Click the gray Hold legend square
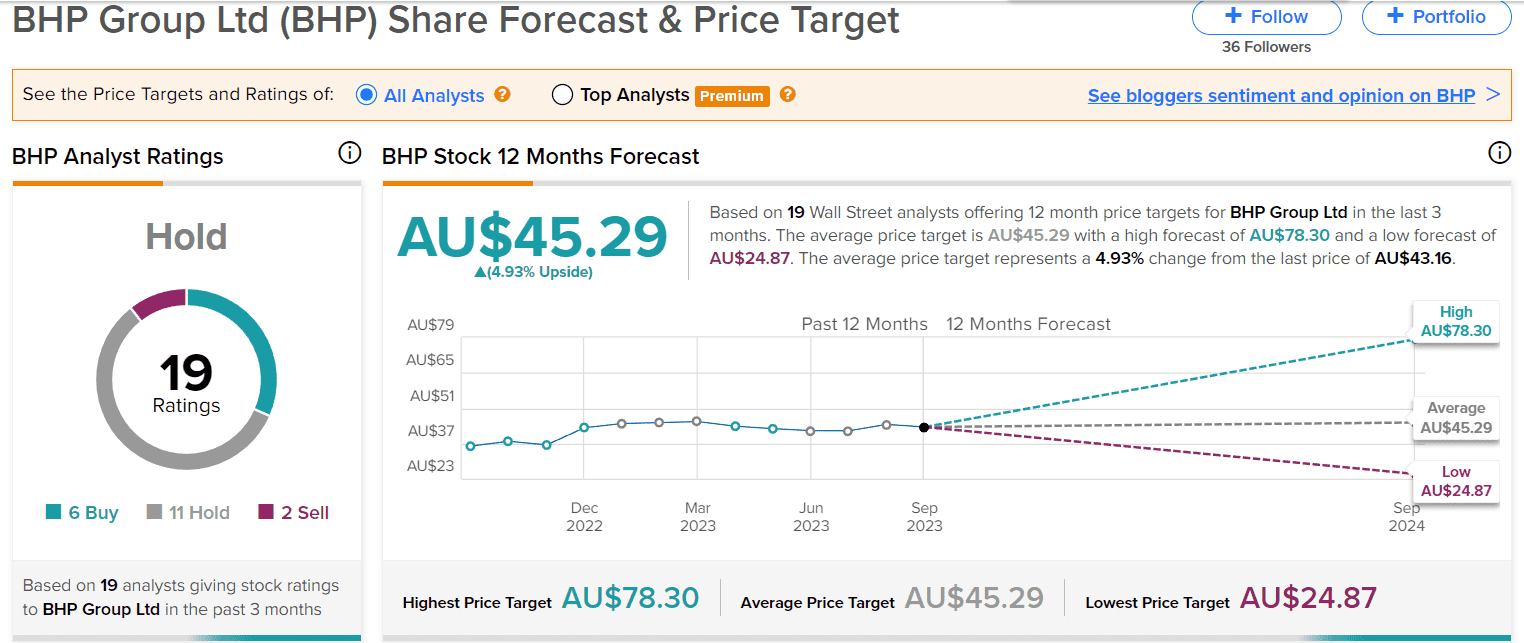 point(154,512)
